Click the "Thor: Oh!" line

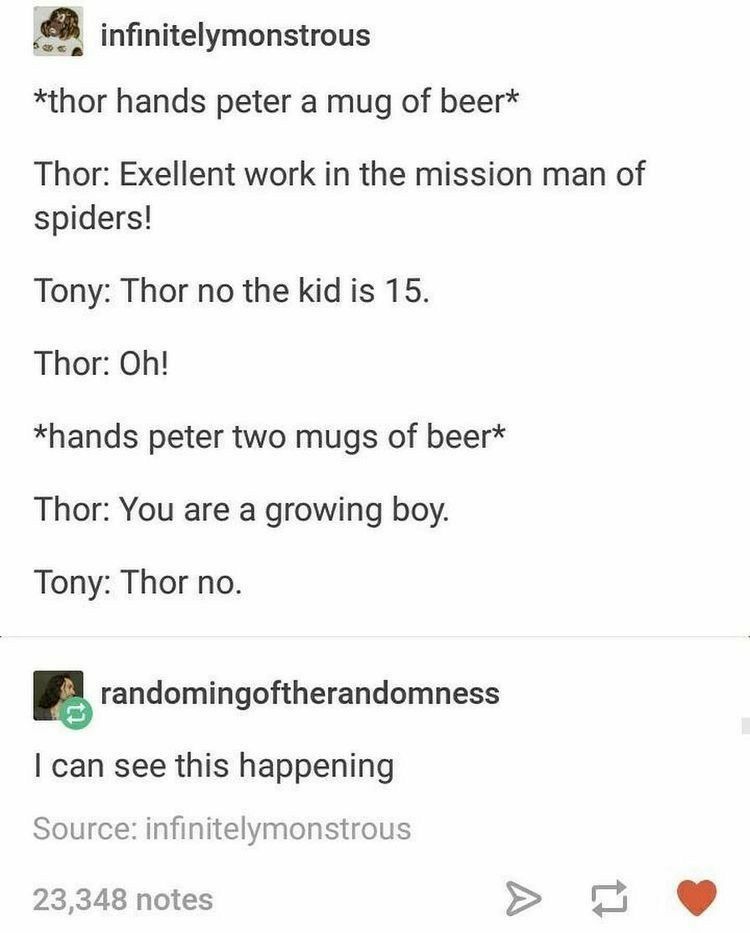point(101,363)
